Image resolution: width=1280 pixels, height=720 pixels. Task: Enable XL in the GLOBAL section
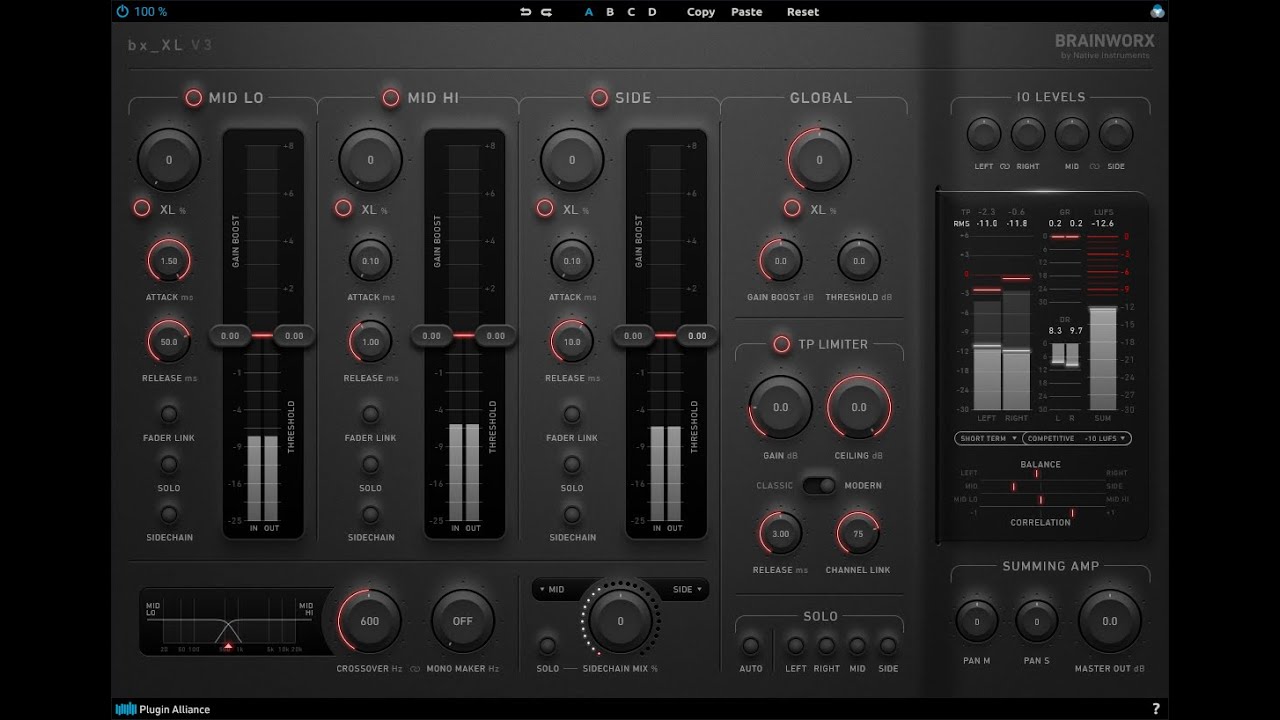point(792,208)
